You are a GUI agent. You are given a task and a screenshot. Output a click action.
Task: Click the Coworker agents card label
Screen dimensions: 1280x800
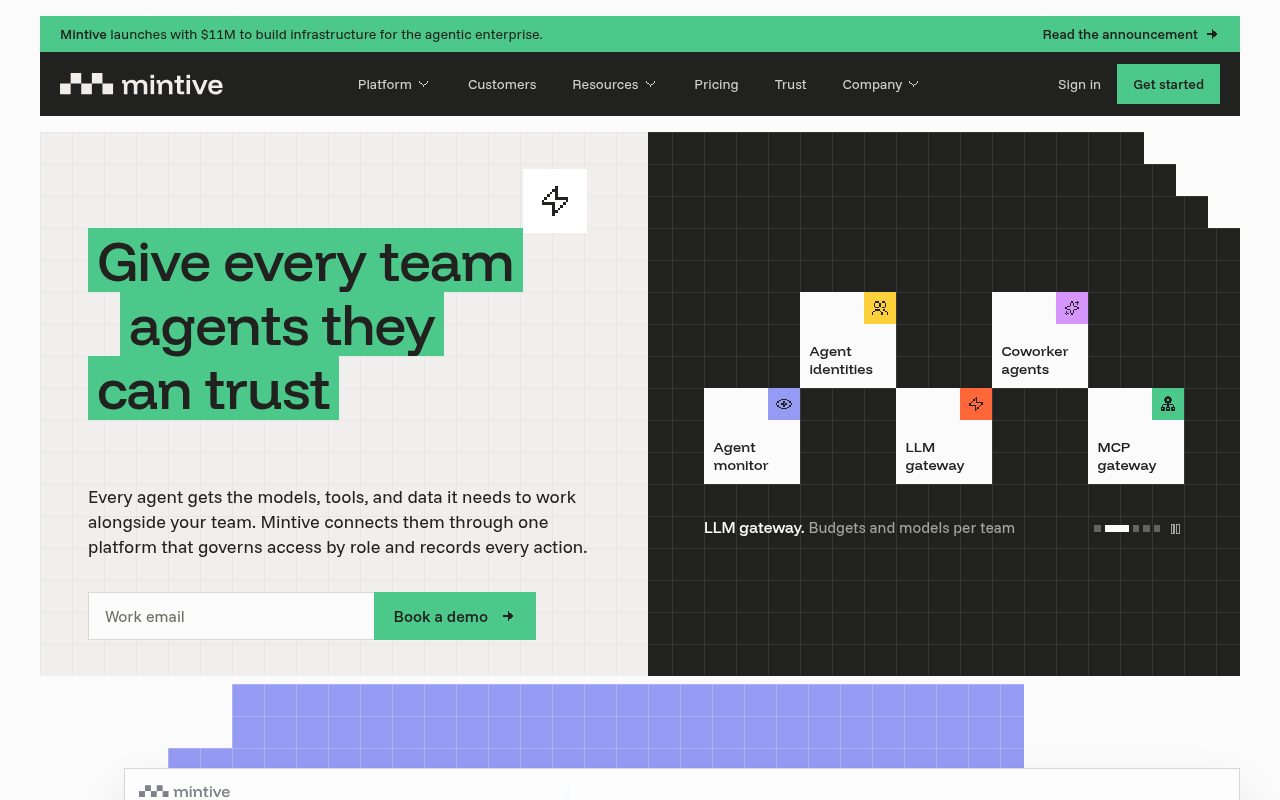pos(1035,360)
